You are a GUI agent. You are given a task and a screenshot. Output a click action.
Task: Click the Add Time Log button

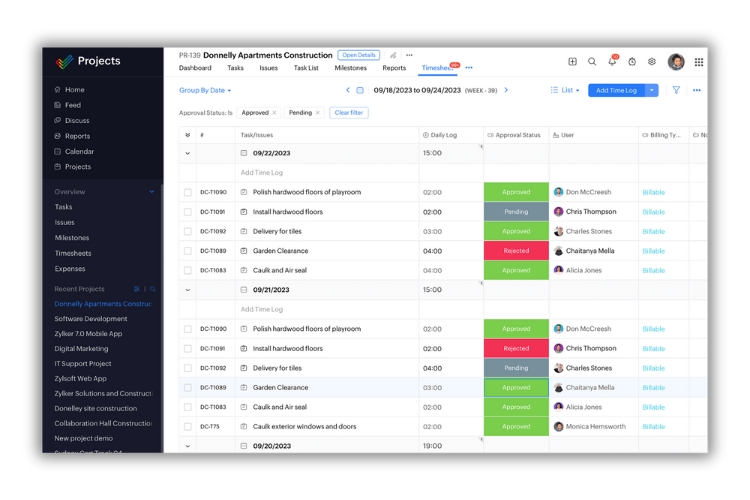[615, 90]
